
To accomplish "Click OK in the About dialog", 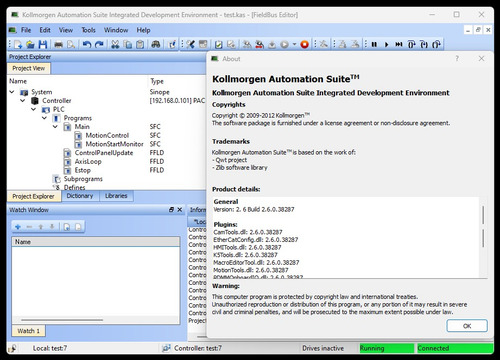I will [x=467, y=326].
